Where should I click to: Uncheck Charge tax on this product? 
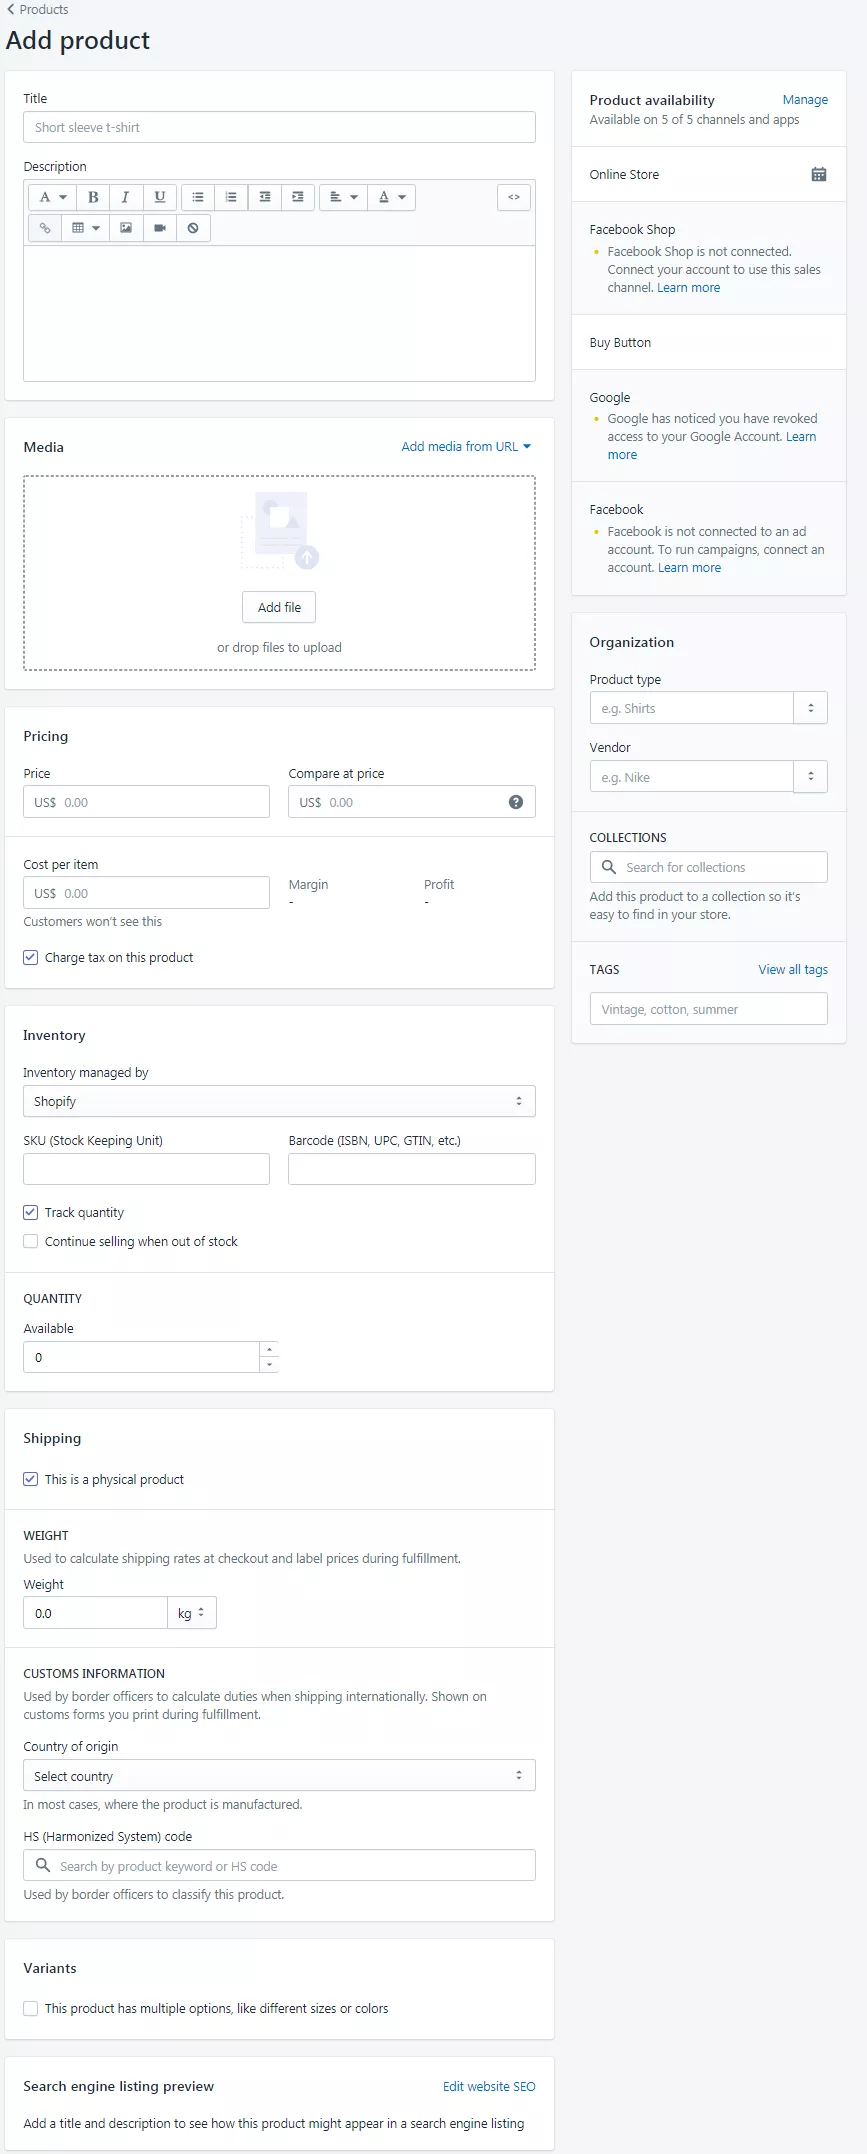[31, 957]
